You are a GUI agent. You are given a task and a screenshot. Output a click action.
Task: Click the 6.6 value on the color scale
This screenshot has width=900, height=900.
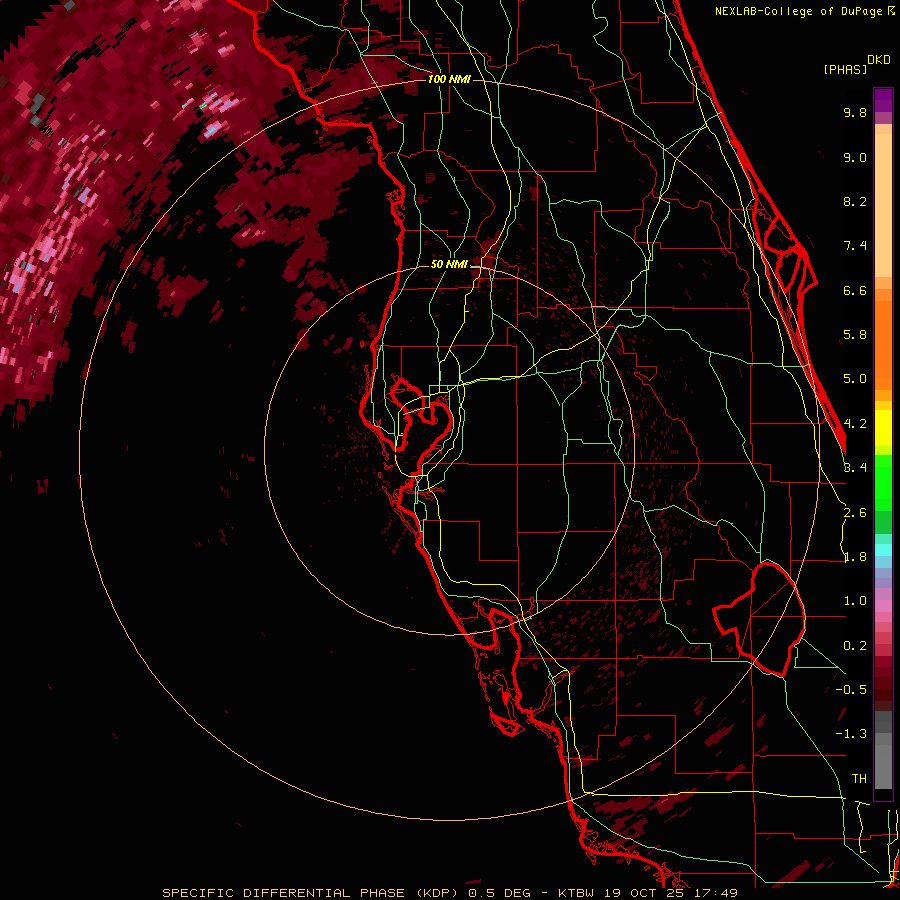[855, 290]
